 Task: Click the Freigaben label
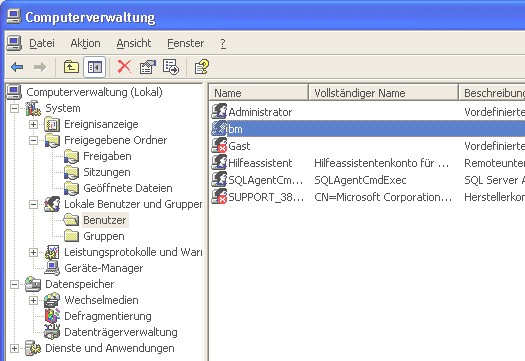coord(107,156)
